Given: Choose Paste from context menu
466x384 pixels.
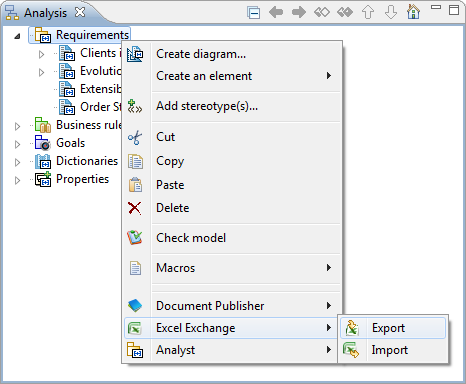Looking at the screenshot, I should pyautogui.click(x=232, y=185).
